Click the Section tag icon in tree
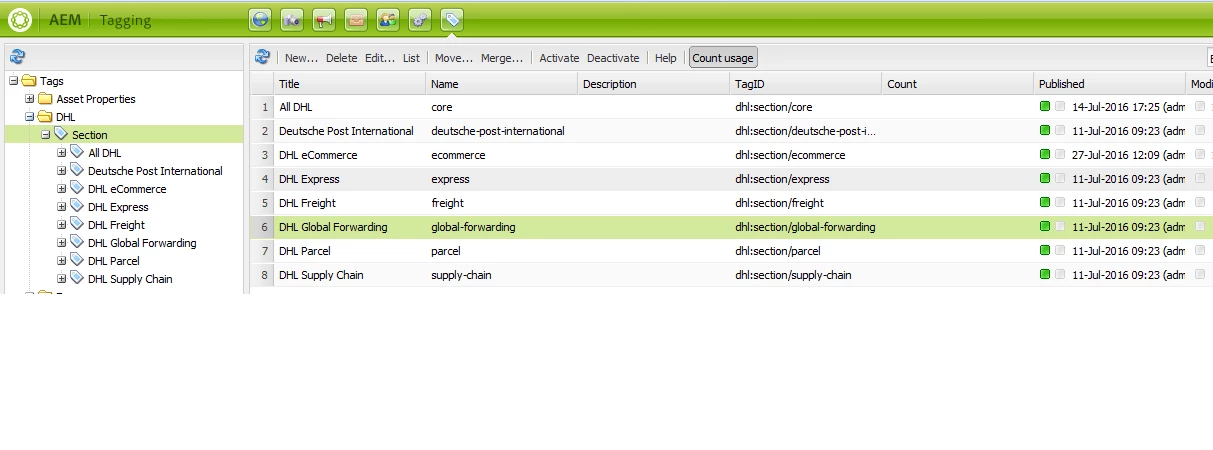The image size is (1213, 450). click(x=61, y=134)
